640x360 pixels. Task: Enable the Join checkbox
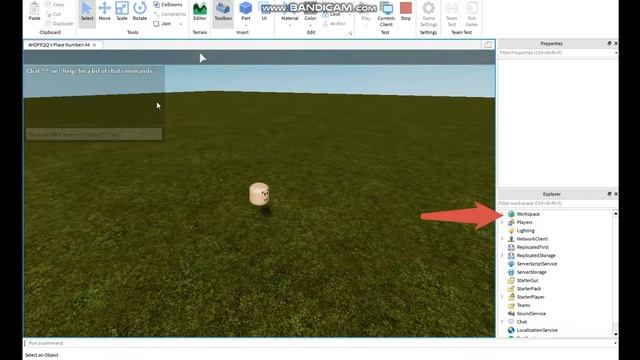click(x=156, y=24)
